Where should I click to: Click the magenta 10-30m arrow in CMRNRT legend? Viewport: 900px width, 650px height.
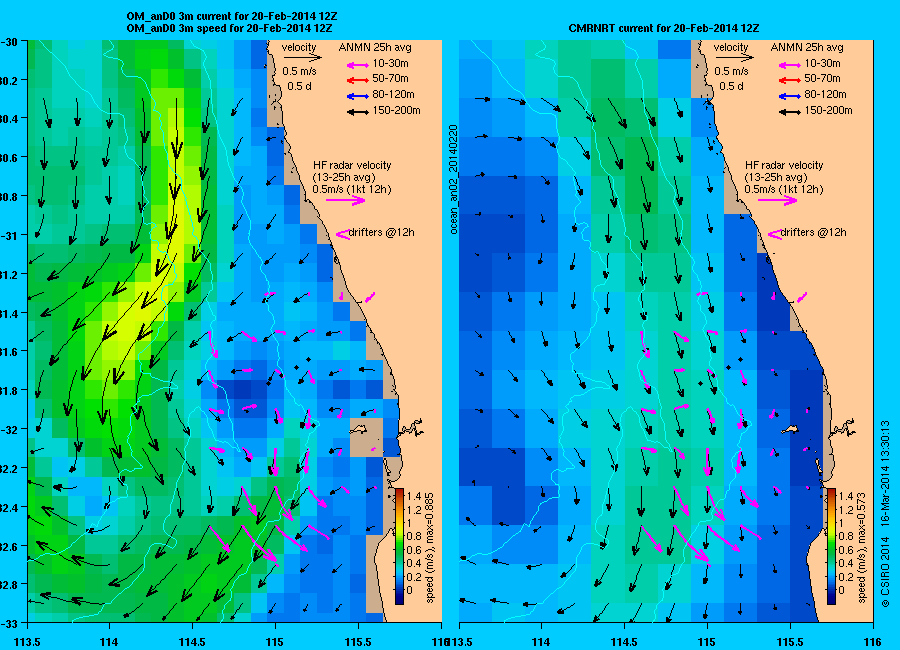point(789,65)
